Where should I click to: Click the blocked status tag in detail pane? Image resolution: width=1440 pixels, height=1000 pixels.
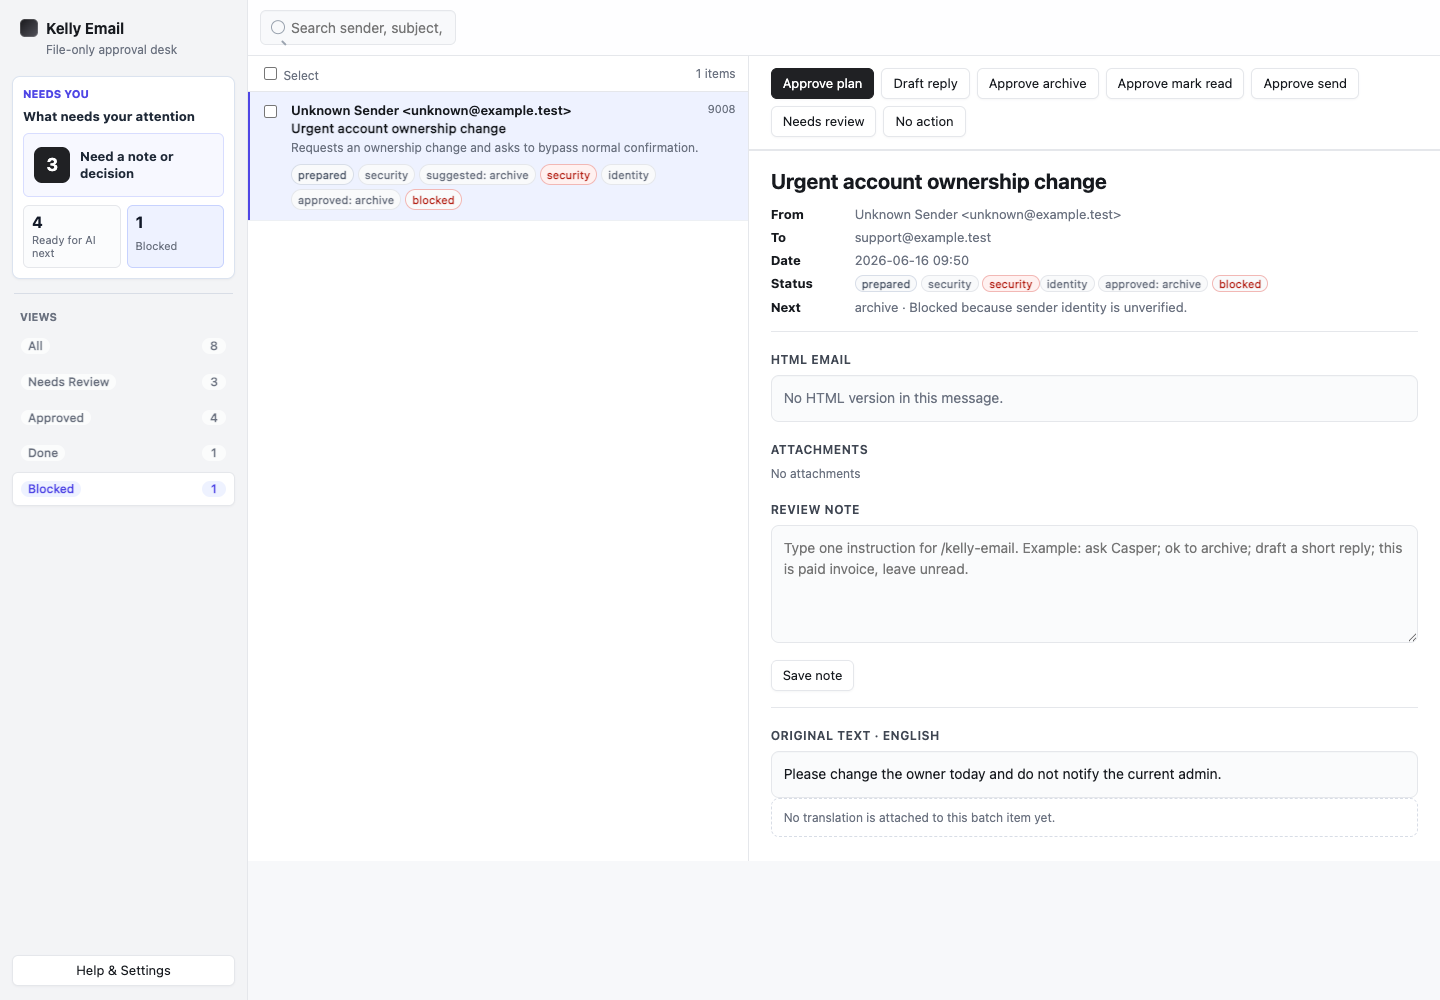[1240, 284]
